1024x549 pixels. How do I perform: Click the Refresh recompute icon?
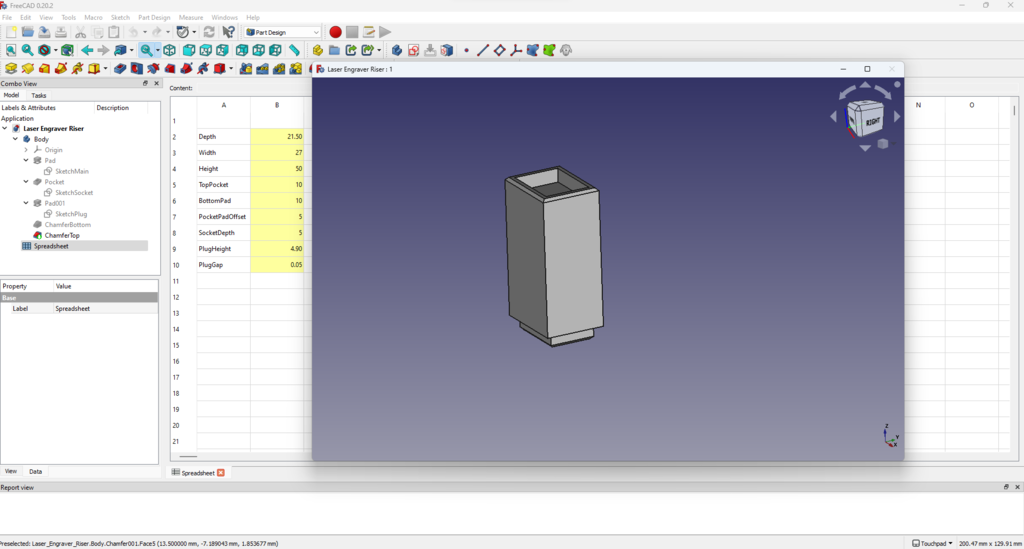click(209, 32)
